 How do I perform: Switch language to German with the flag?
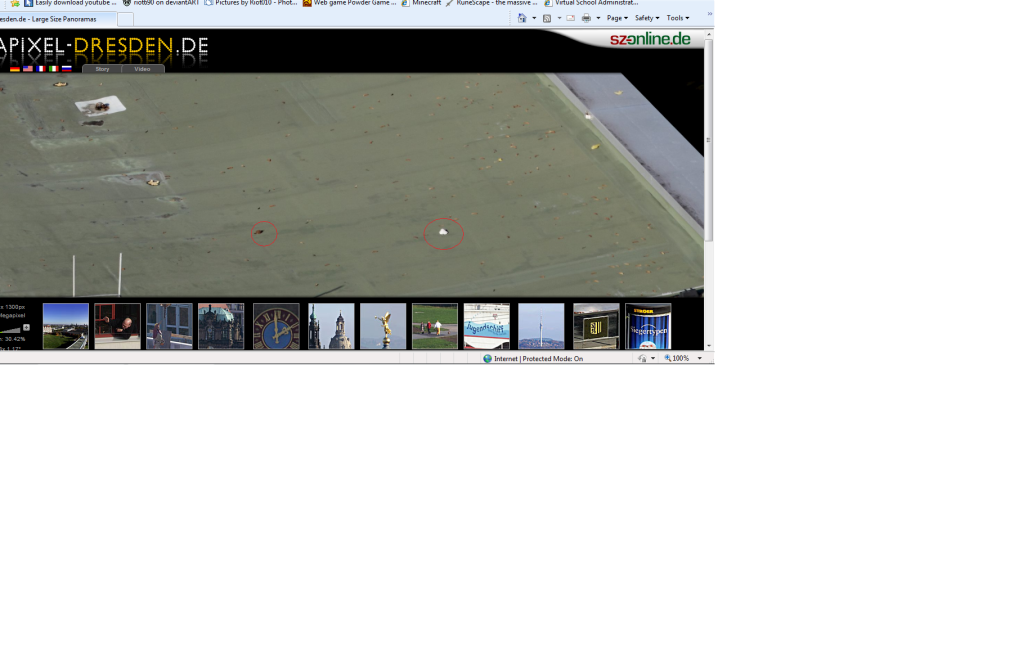point(15,68)
